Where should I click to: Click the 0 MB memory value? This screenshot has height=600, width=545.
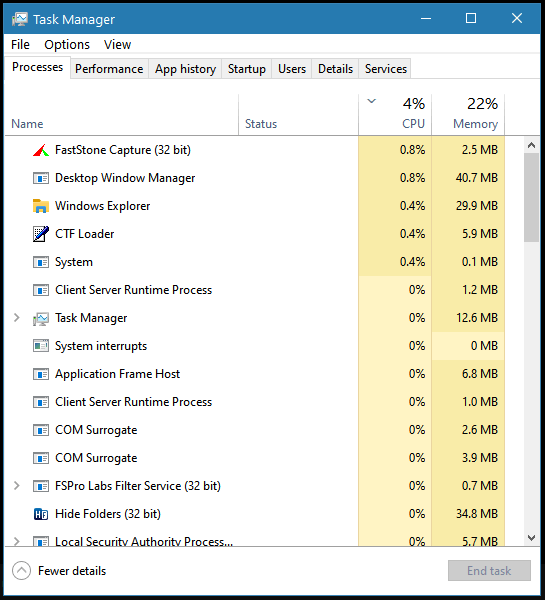tap(484, 346)
